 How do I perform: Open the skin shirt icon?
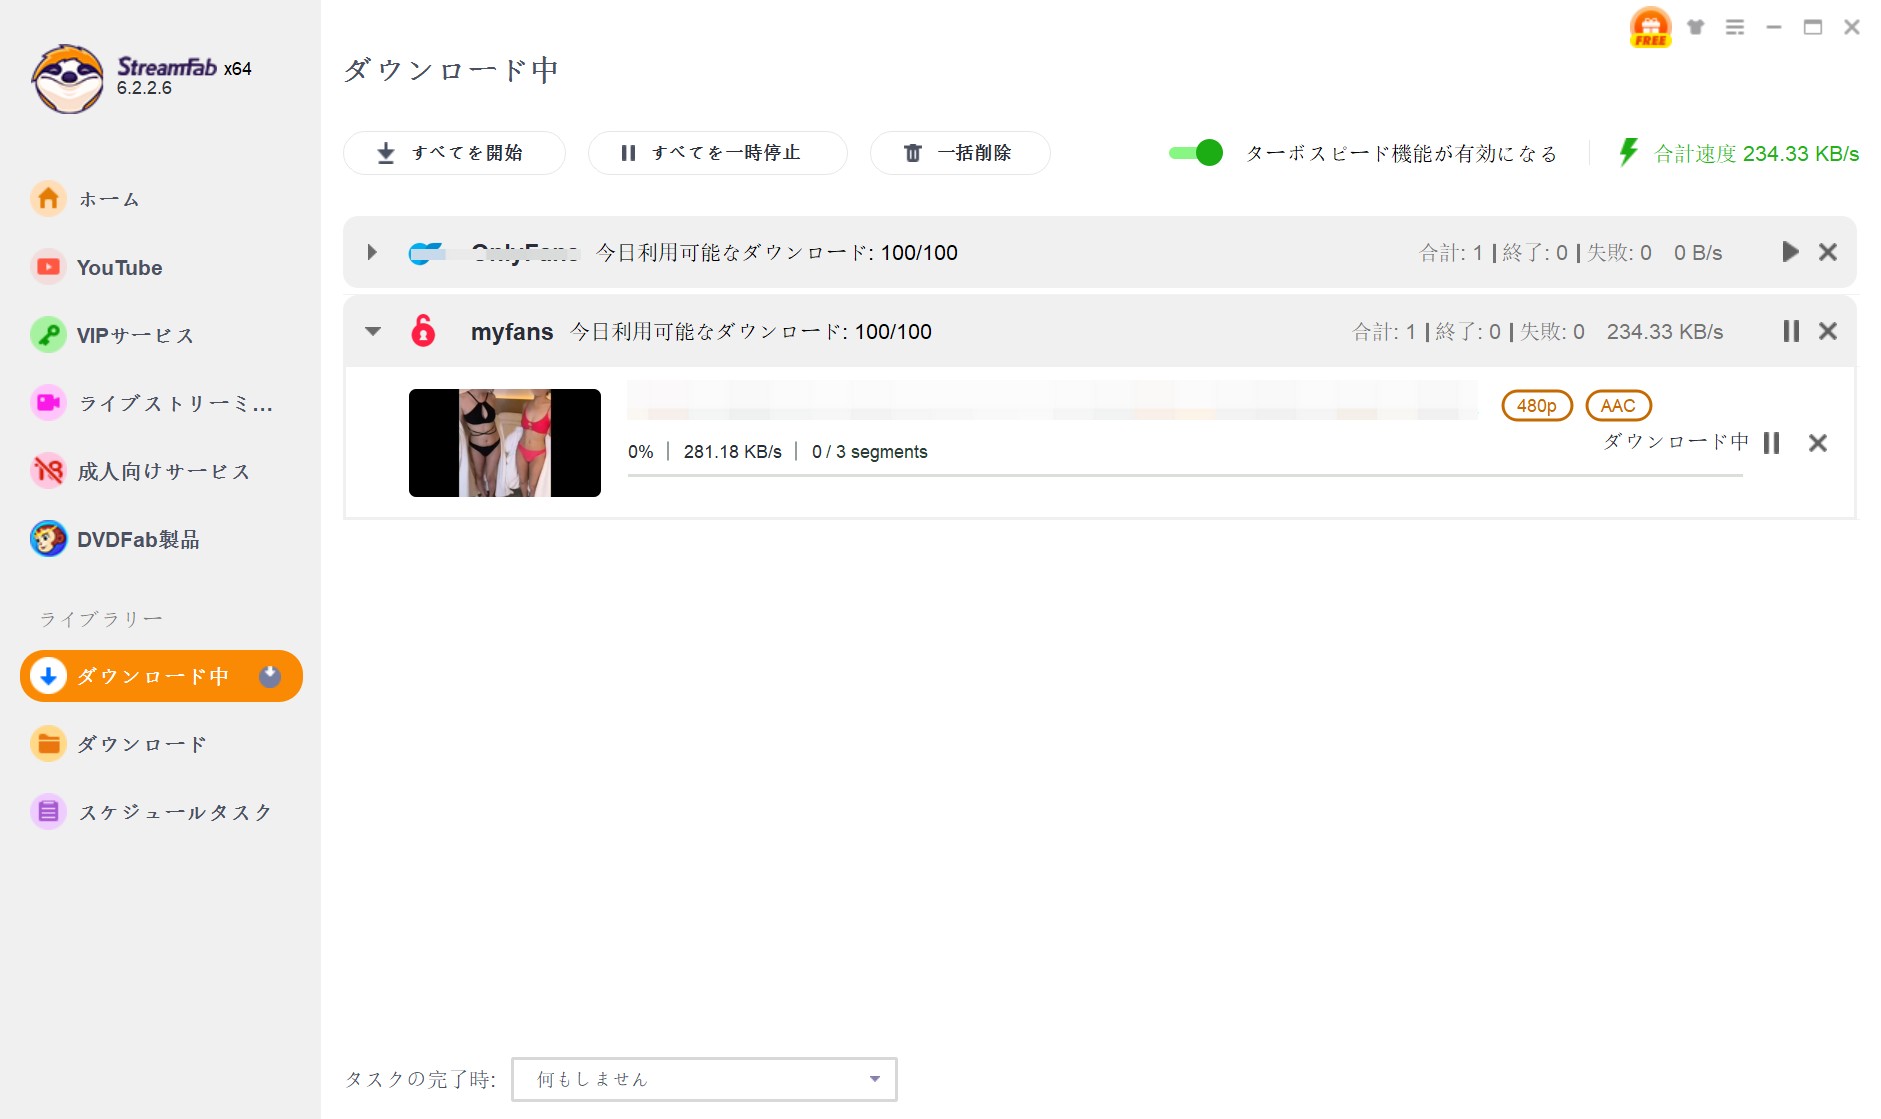click(1695, 27)
